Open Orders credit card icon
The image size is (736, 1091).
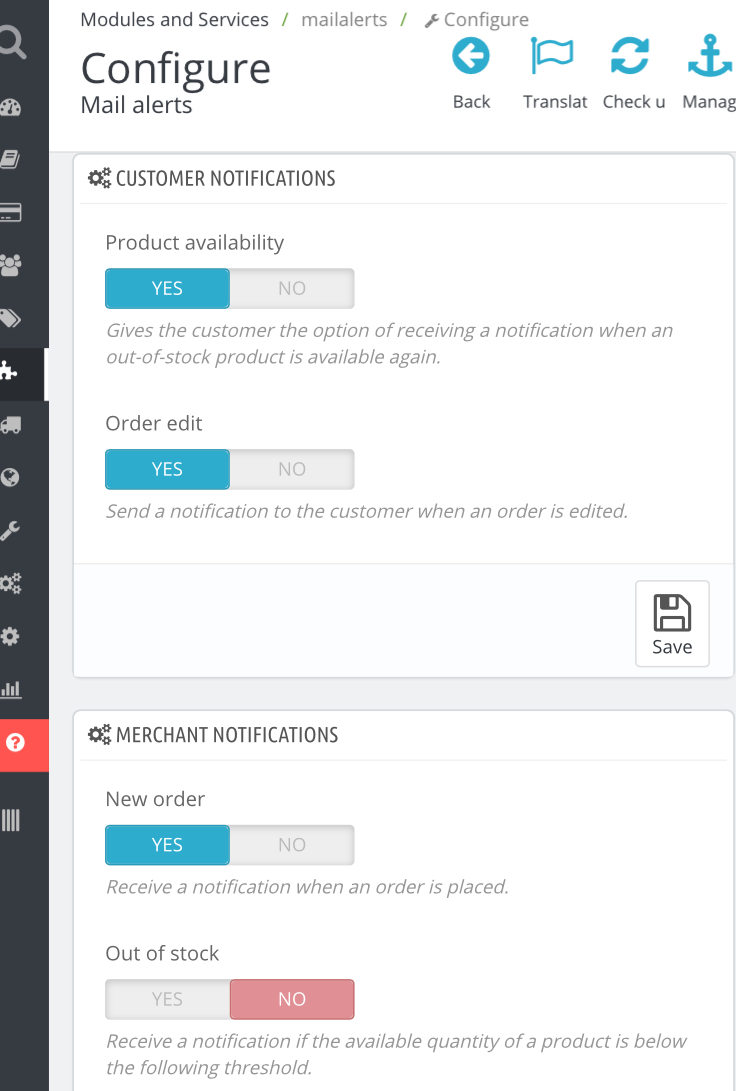click(x=11, y=212)
